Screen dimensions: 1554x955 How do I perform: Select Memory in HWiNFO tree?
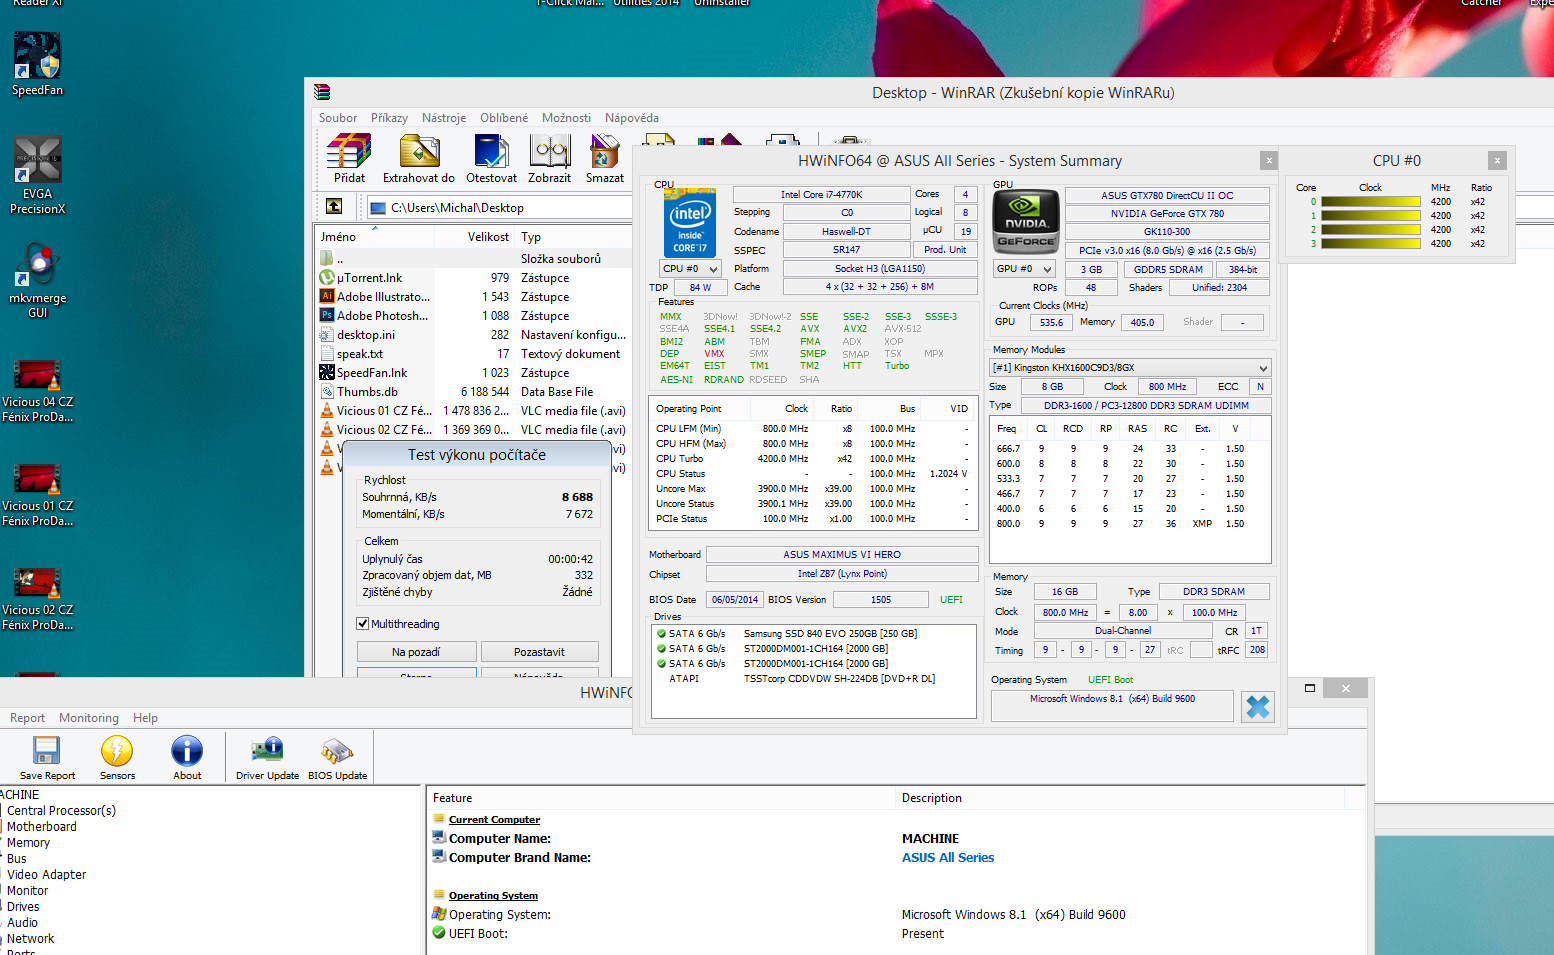28,843
